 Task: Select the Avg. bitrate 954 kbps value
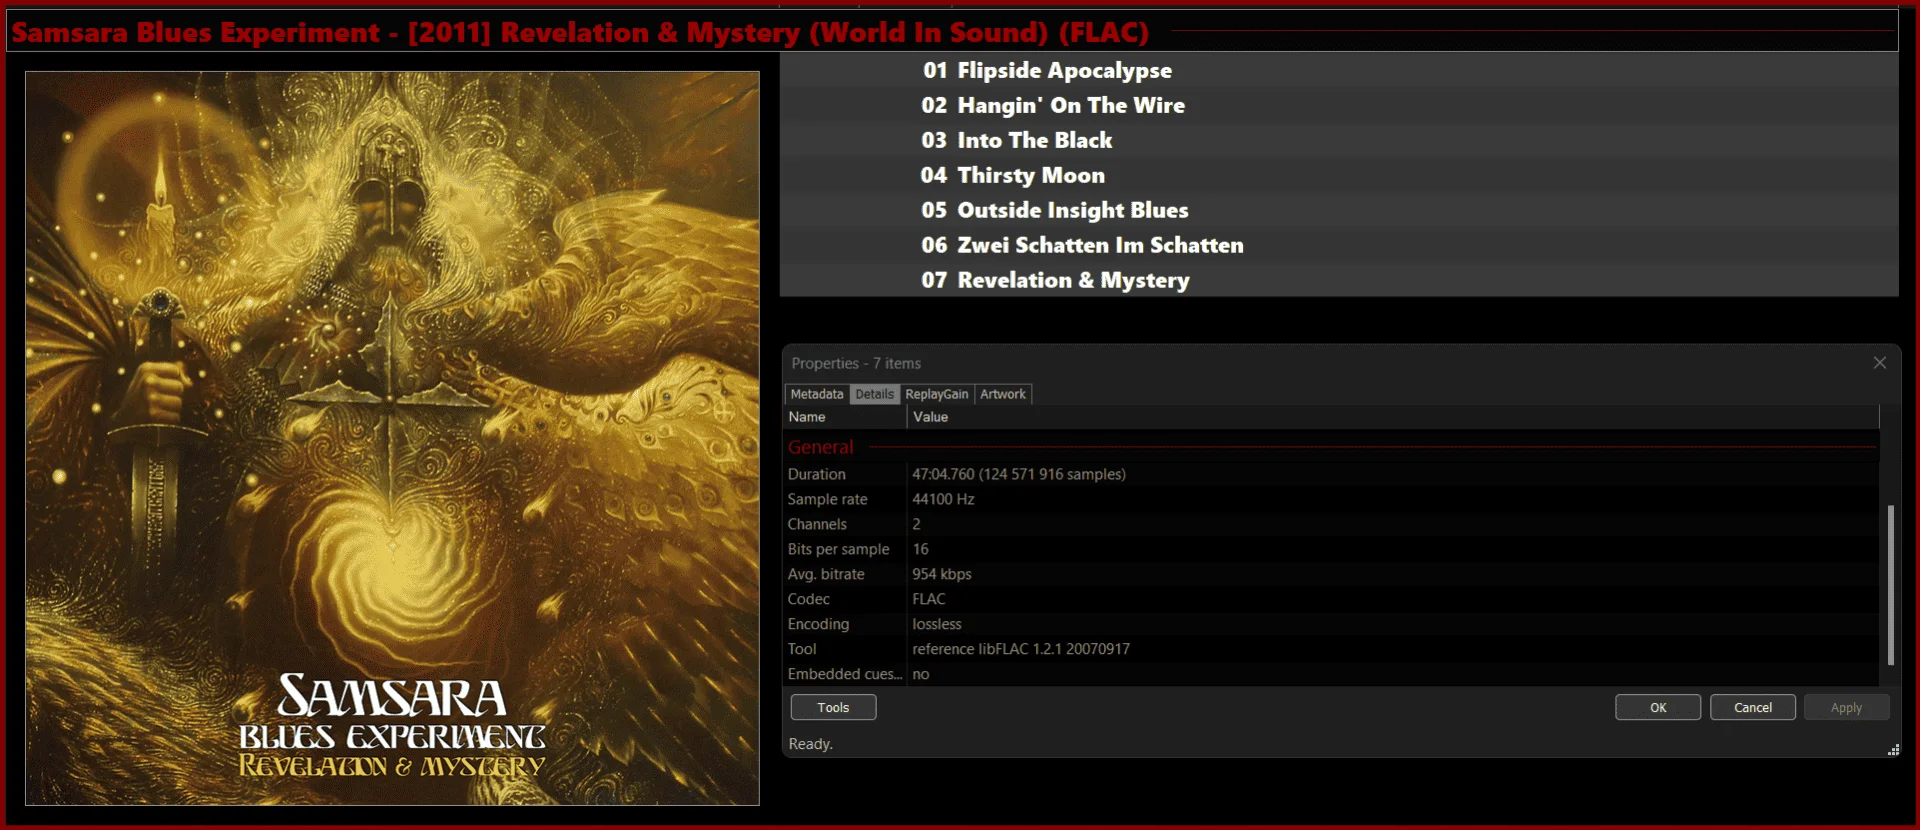point(941,574)
